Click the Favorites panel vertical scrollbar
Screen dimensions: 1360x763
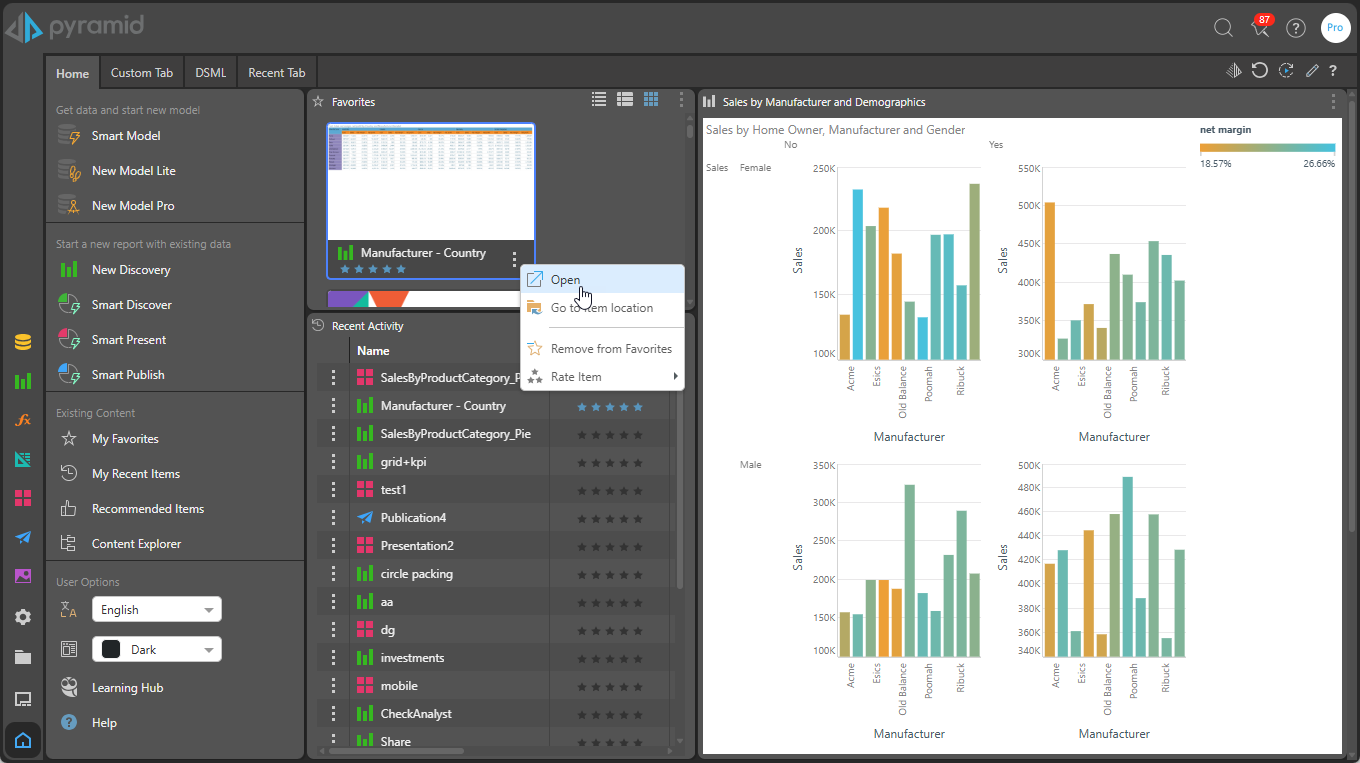(689, 130)
